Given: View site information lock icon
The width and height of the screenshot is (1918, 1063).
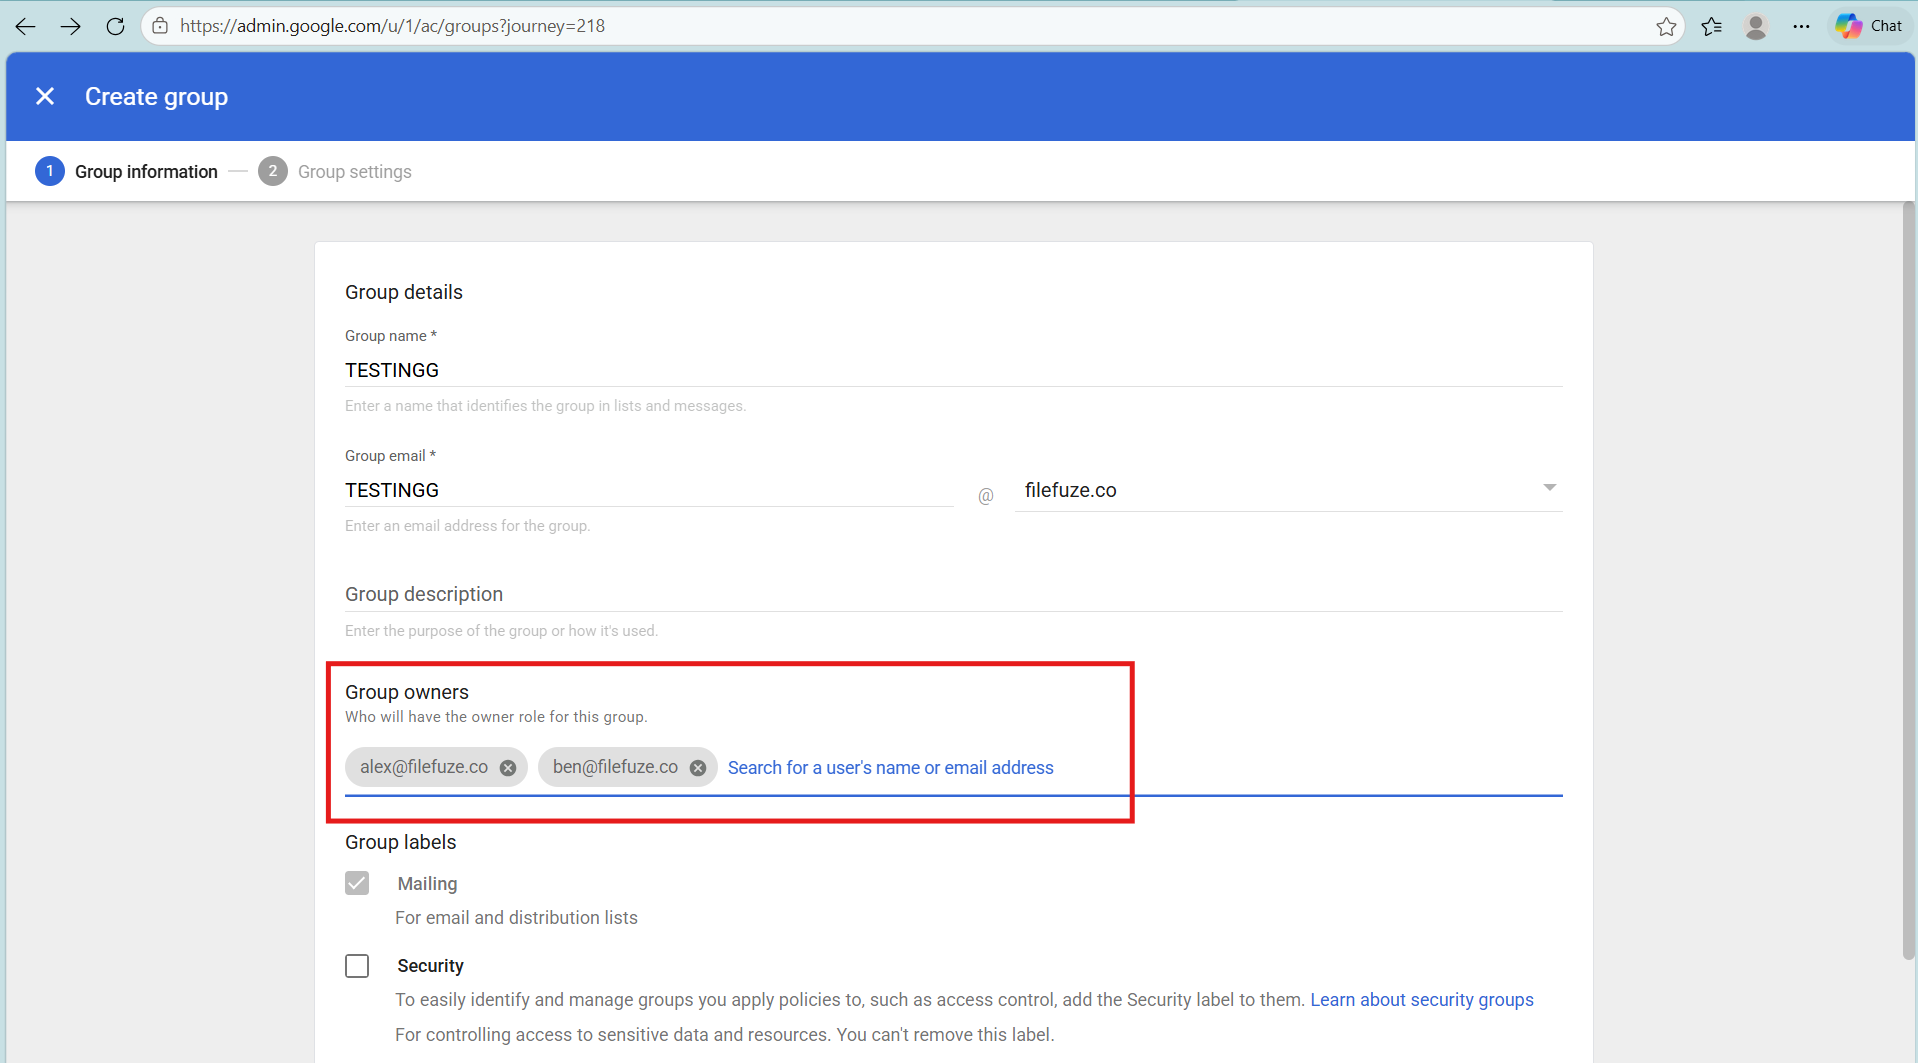Looking at the screenshot, I should coord(160,26).
